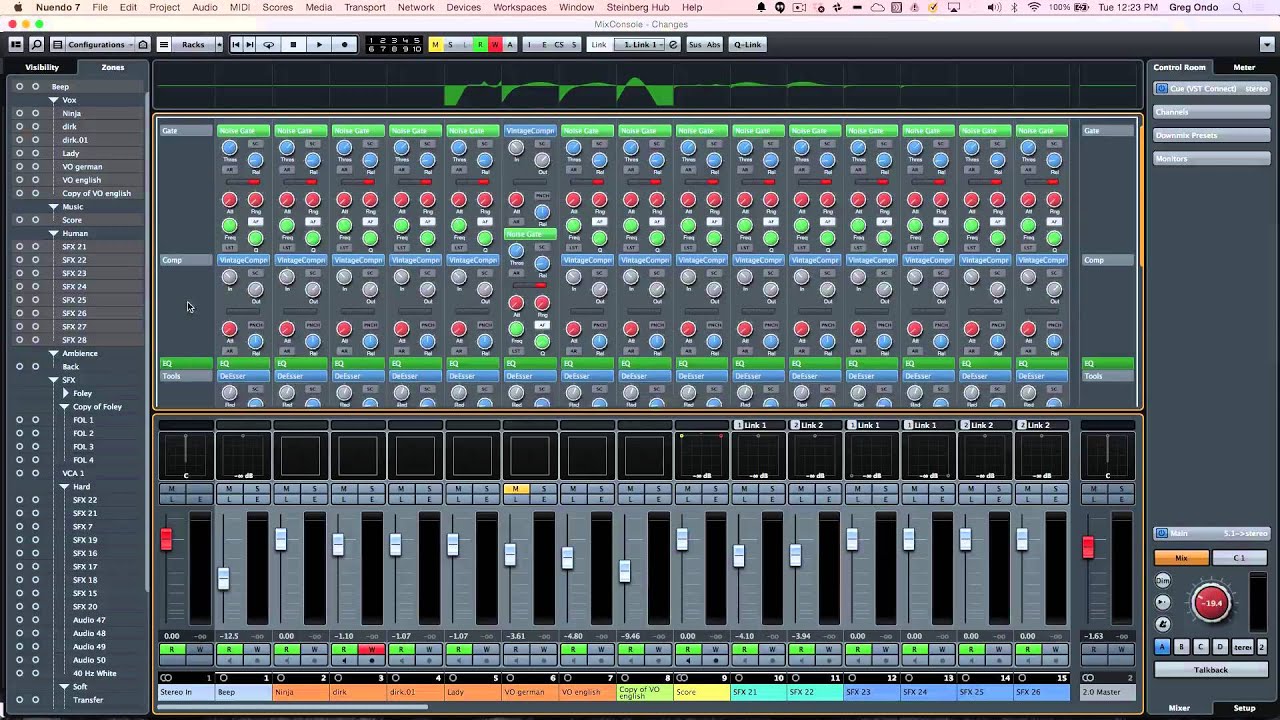Viewport: 1280px width, 720px height.
Task: Open the Transport menu
Action: coord(364,7)
